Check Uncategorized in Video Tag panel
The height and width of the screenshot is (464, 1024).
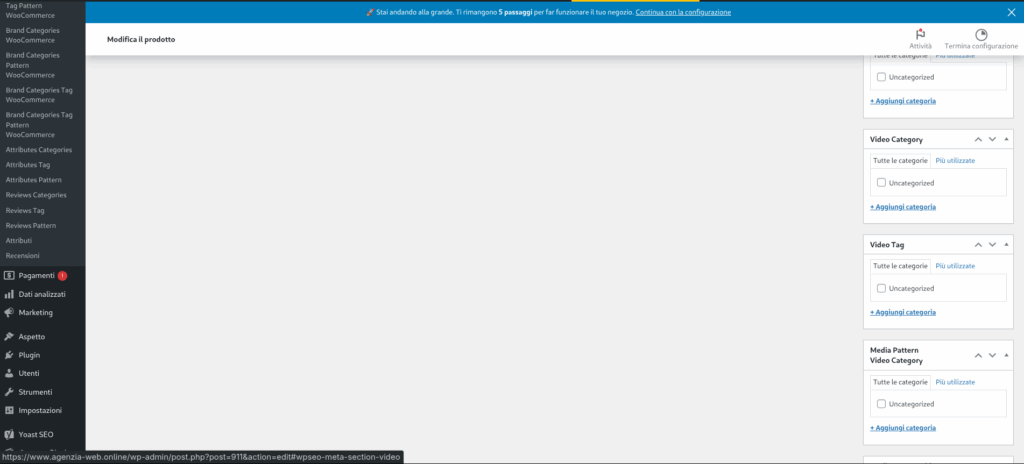coord(881,288)
